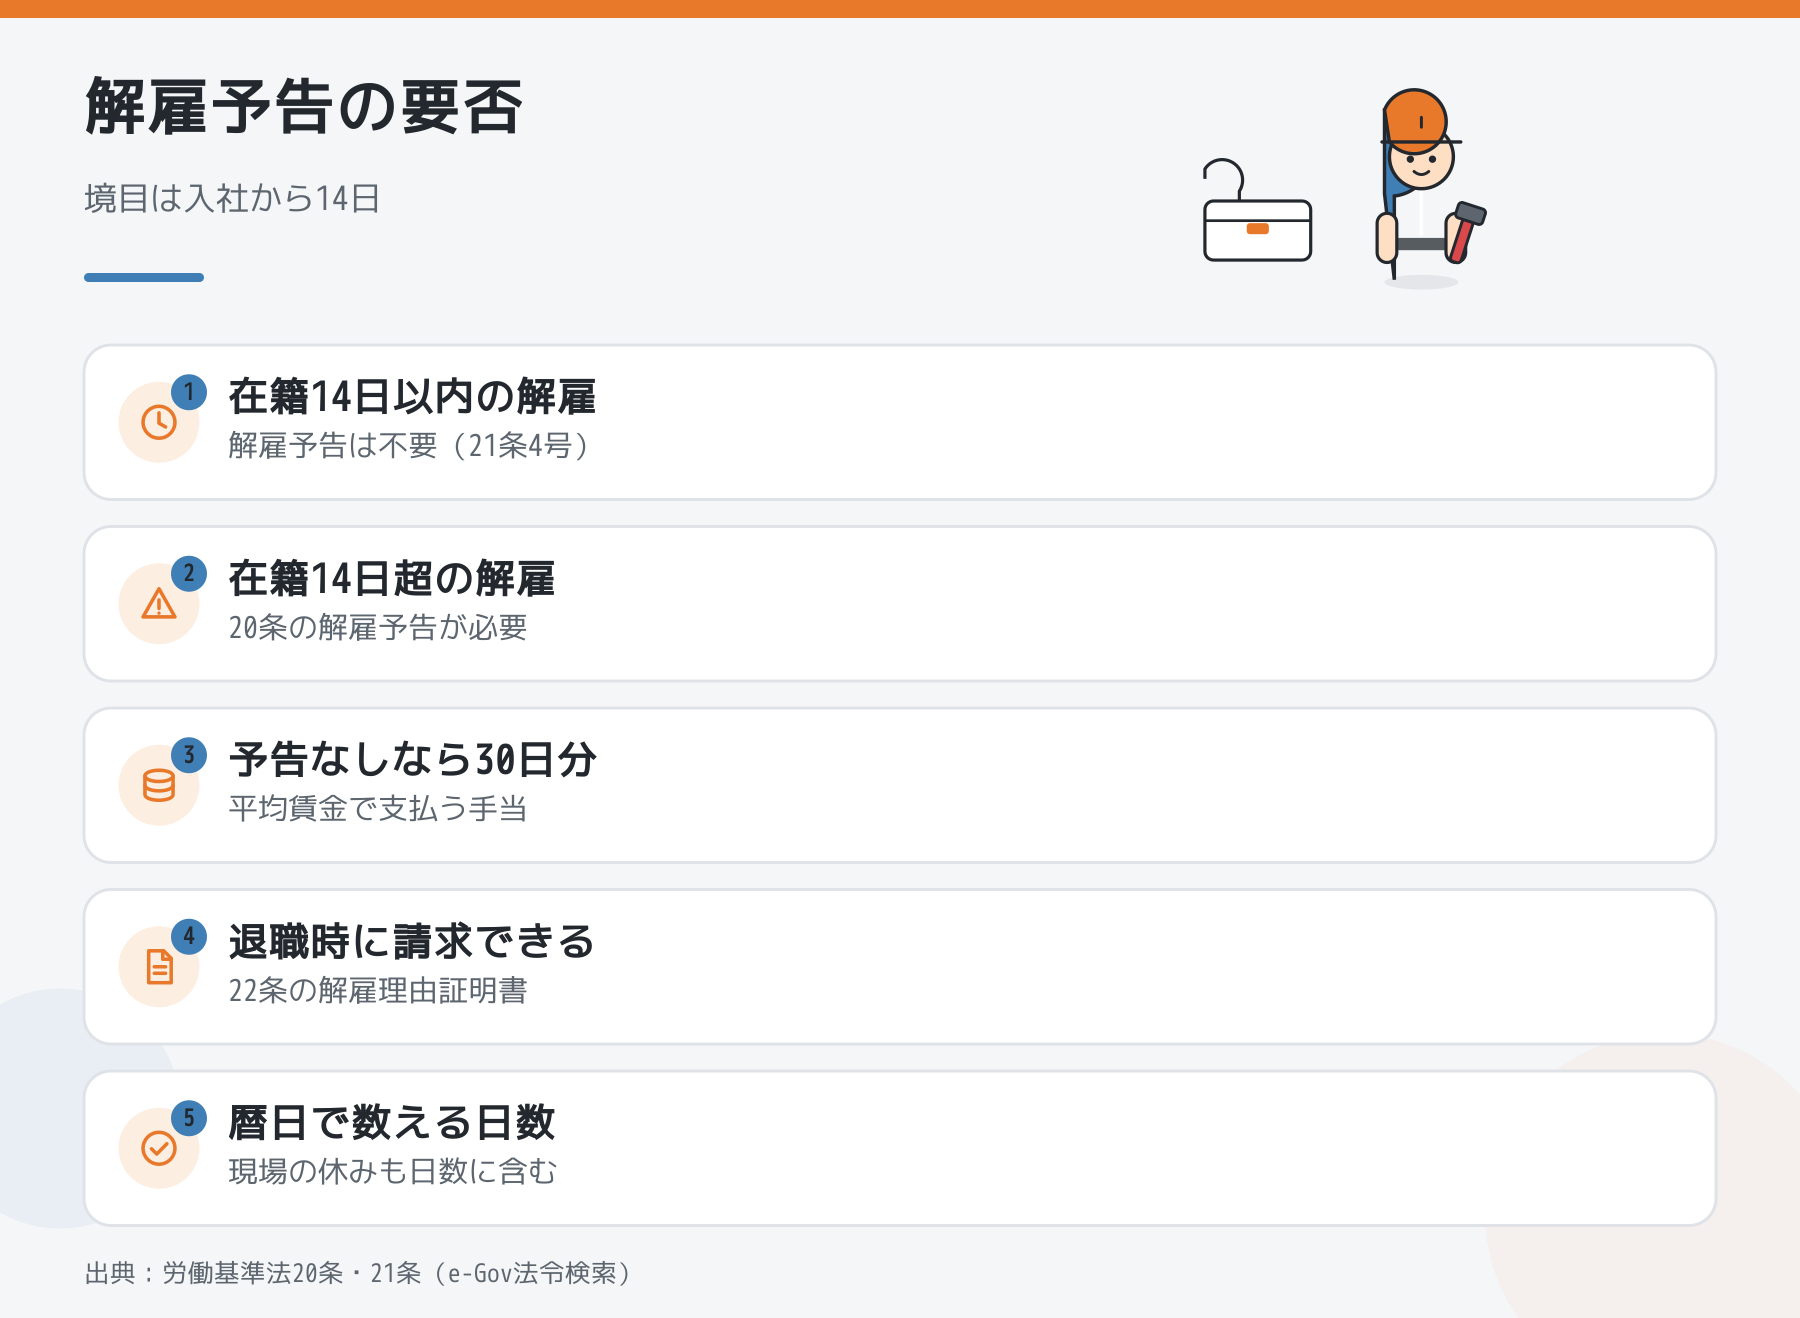Click the number 1 badge

point(189,392)
